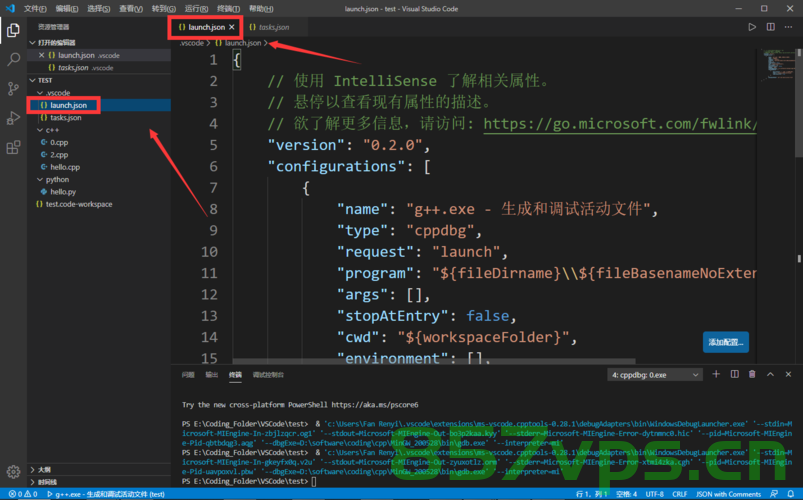
Task: Open the Manage gear settings icon
Action: [x=13, y=471]
